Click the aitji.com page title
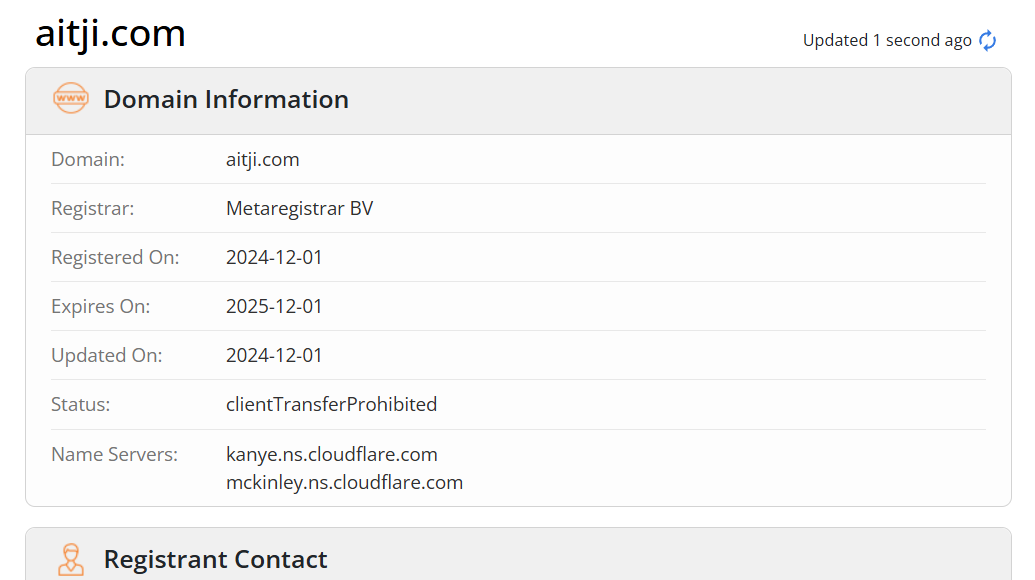Image resolution: width=1035 pixels, height=580 pixels. [110, 33]
